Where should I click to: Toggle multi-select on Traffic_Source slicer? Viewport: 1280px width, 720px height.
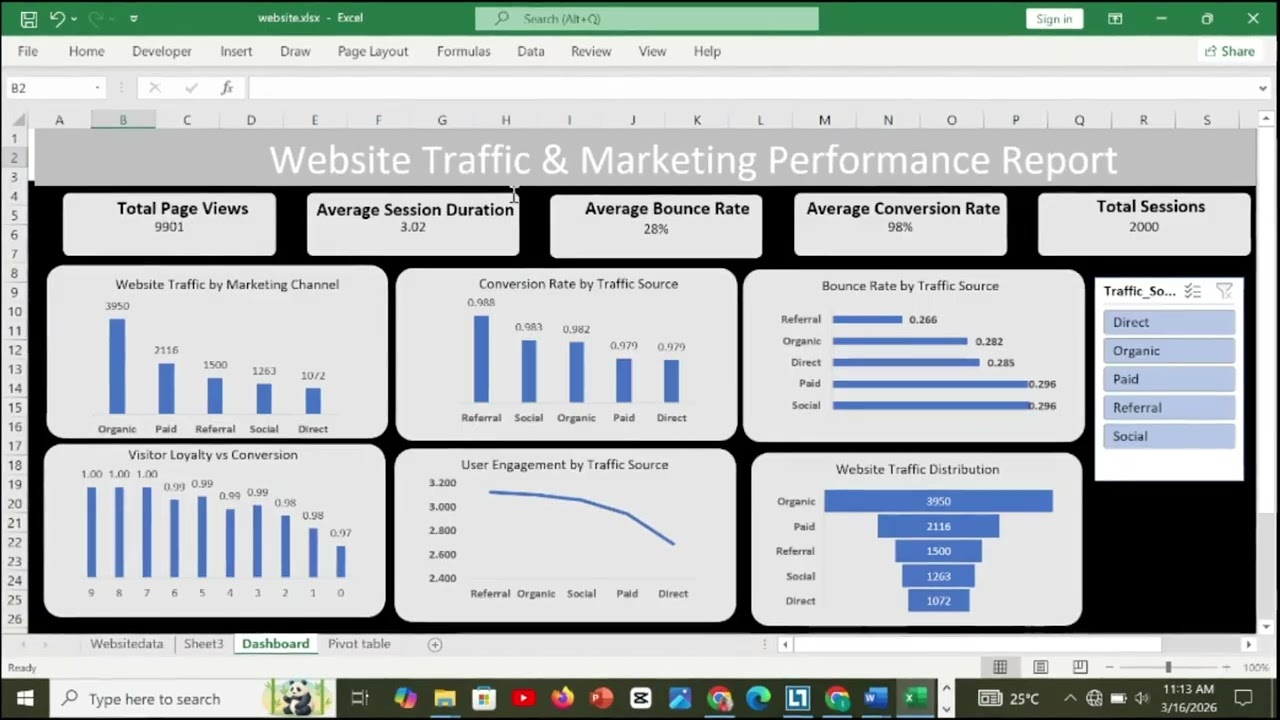tap(1192, 291)
